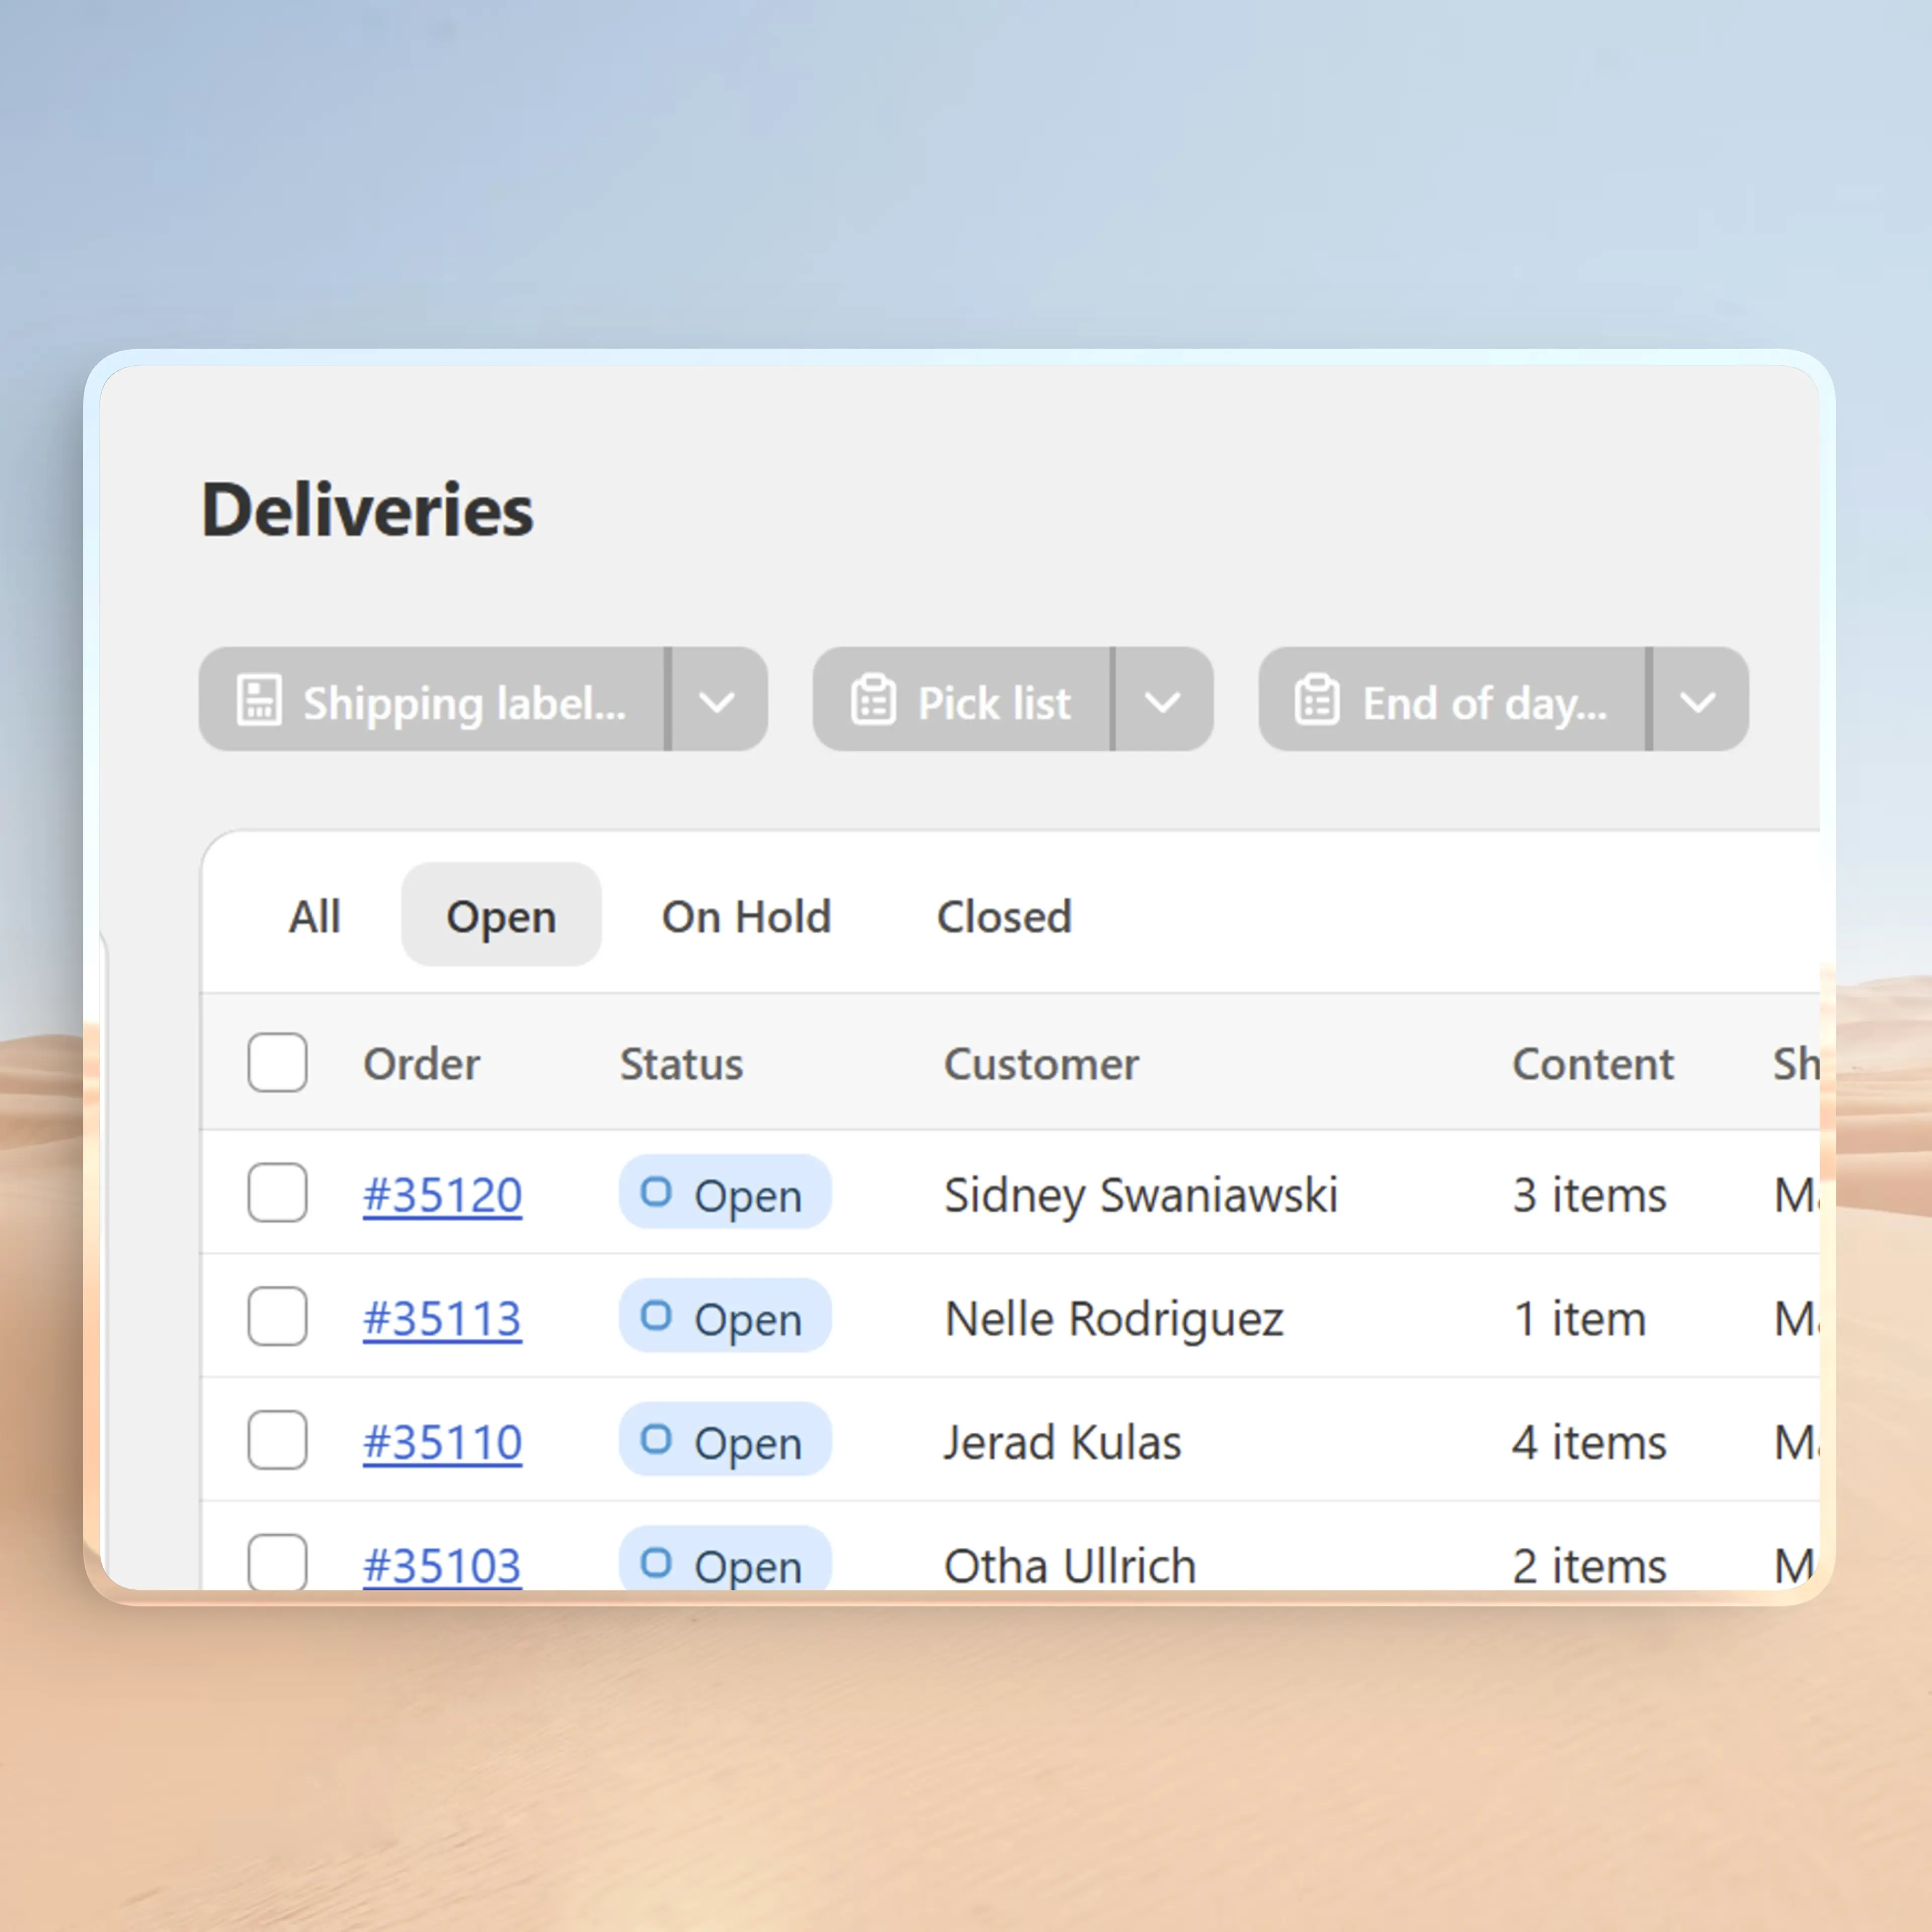
Task: Click the End of day clipboard icon
Action: [1317, 700]
